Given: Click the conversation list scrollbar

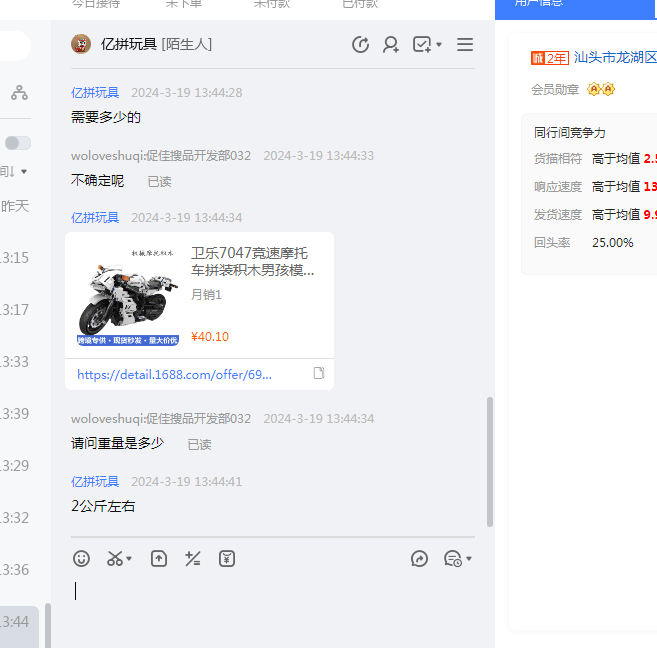Looking at the screenshot, I should 48,625.
